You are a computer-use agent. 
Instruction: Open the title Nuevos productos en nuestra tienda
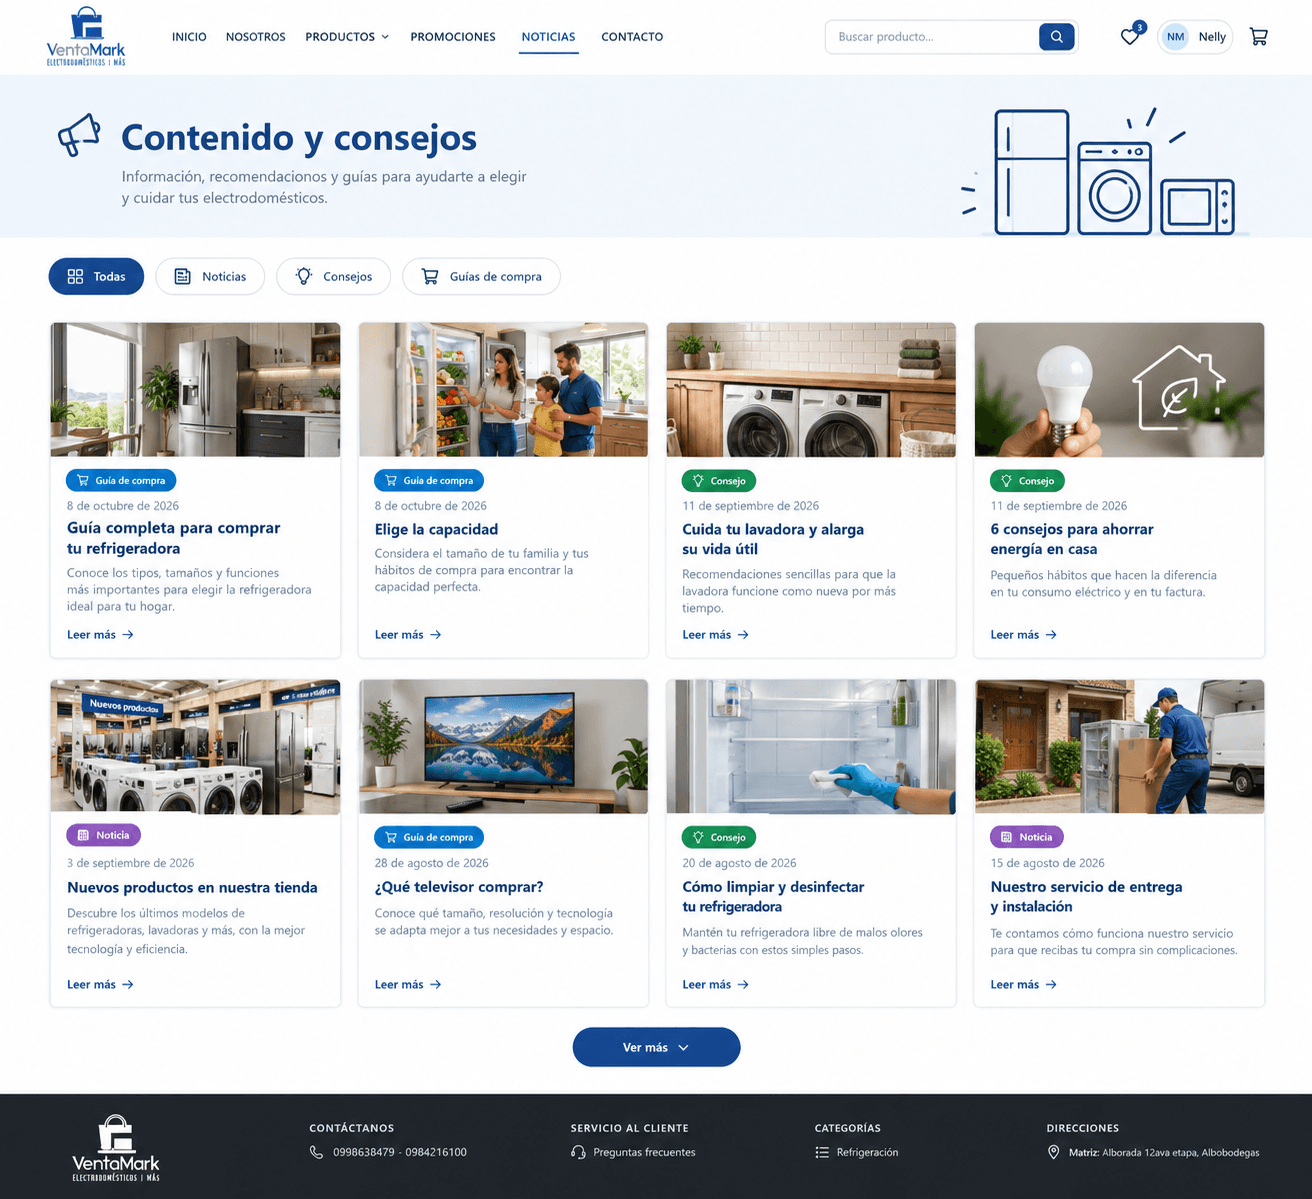coord(192,888)
